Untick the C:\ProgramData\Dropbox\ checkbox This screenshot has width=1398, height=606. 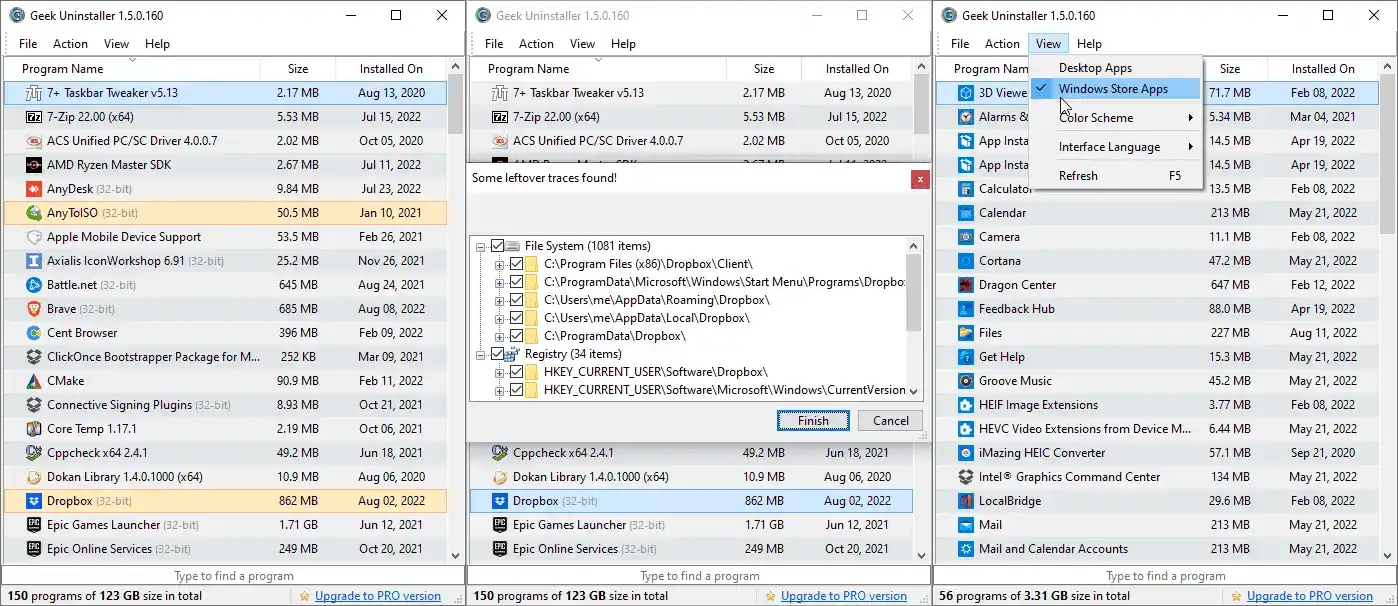click(x=516, y=336)
